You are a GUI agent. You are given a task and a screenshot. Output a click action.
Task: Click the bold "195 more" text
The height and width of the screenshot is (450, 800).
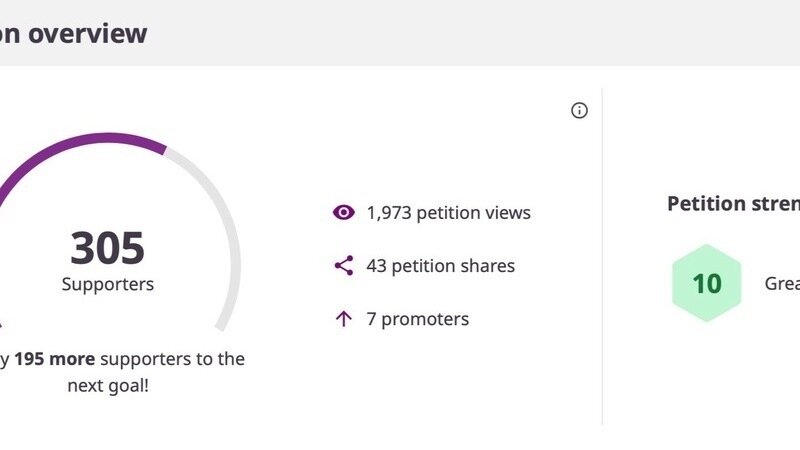[x=55, y=358]
